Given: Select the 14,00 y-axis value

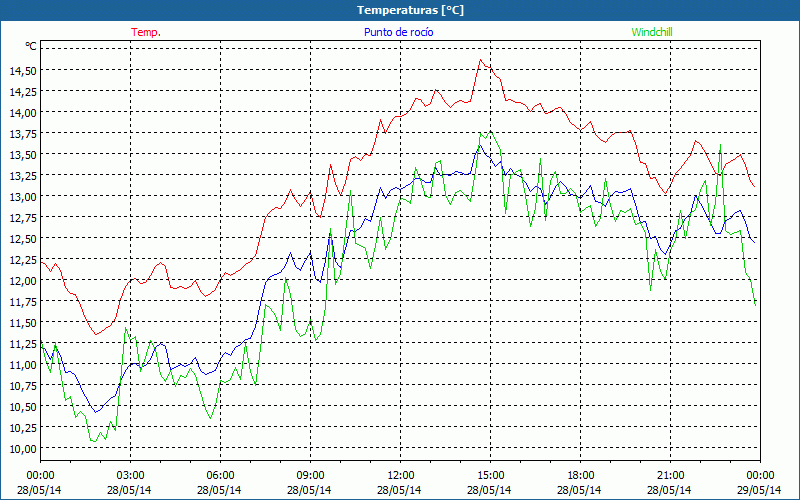Looking at the screenshot, I should click(x=23, y=113).
